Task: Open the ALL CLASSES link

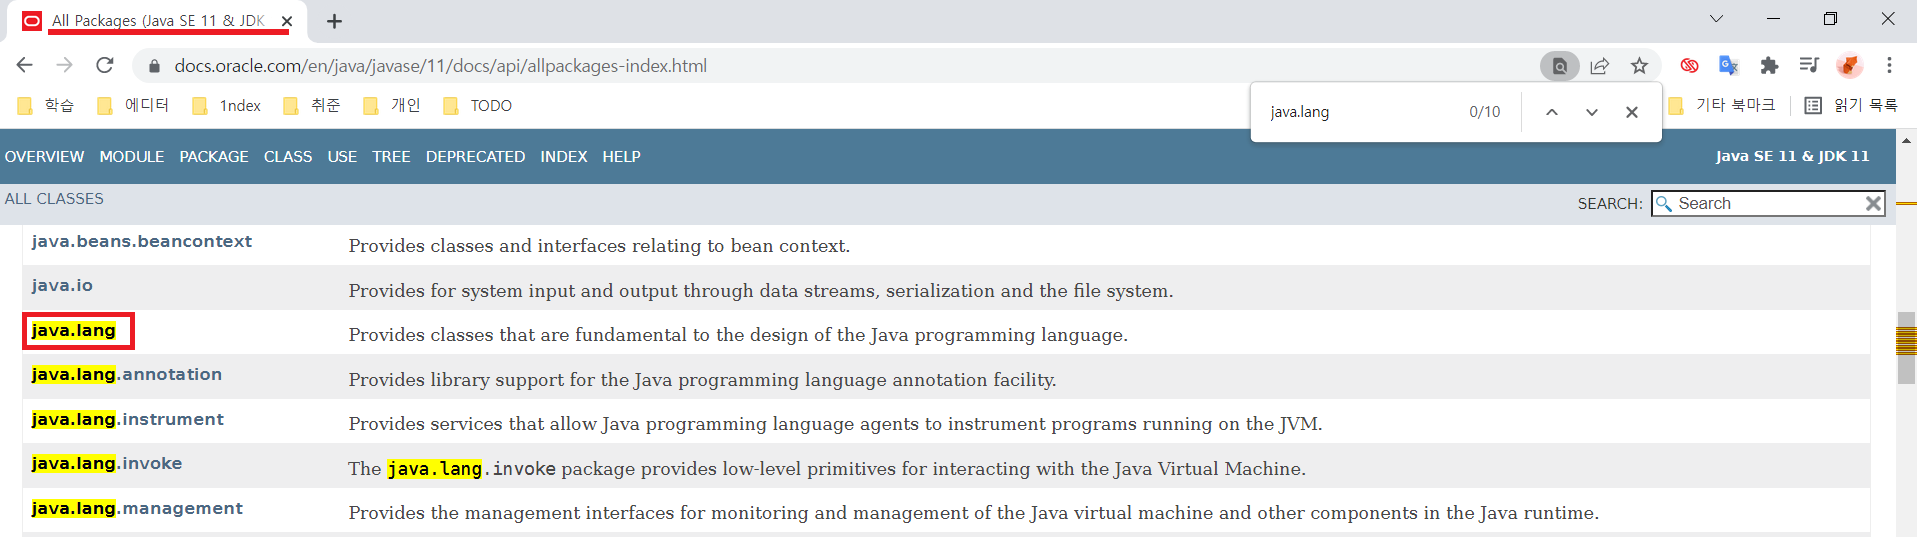Action: pos(54,199)
